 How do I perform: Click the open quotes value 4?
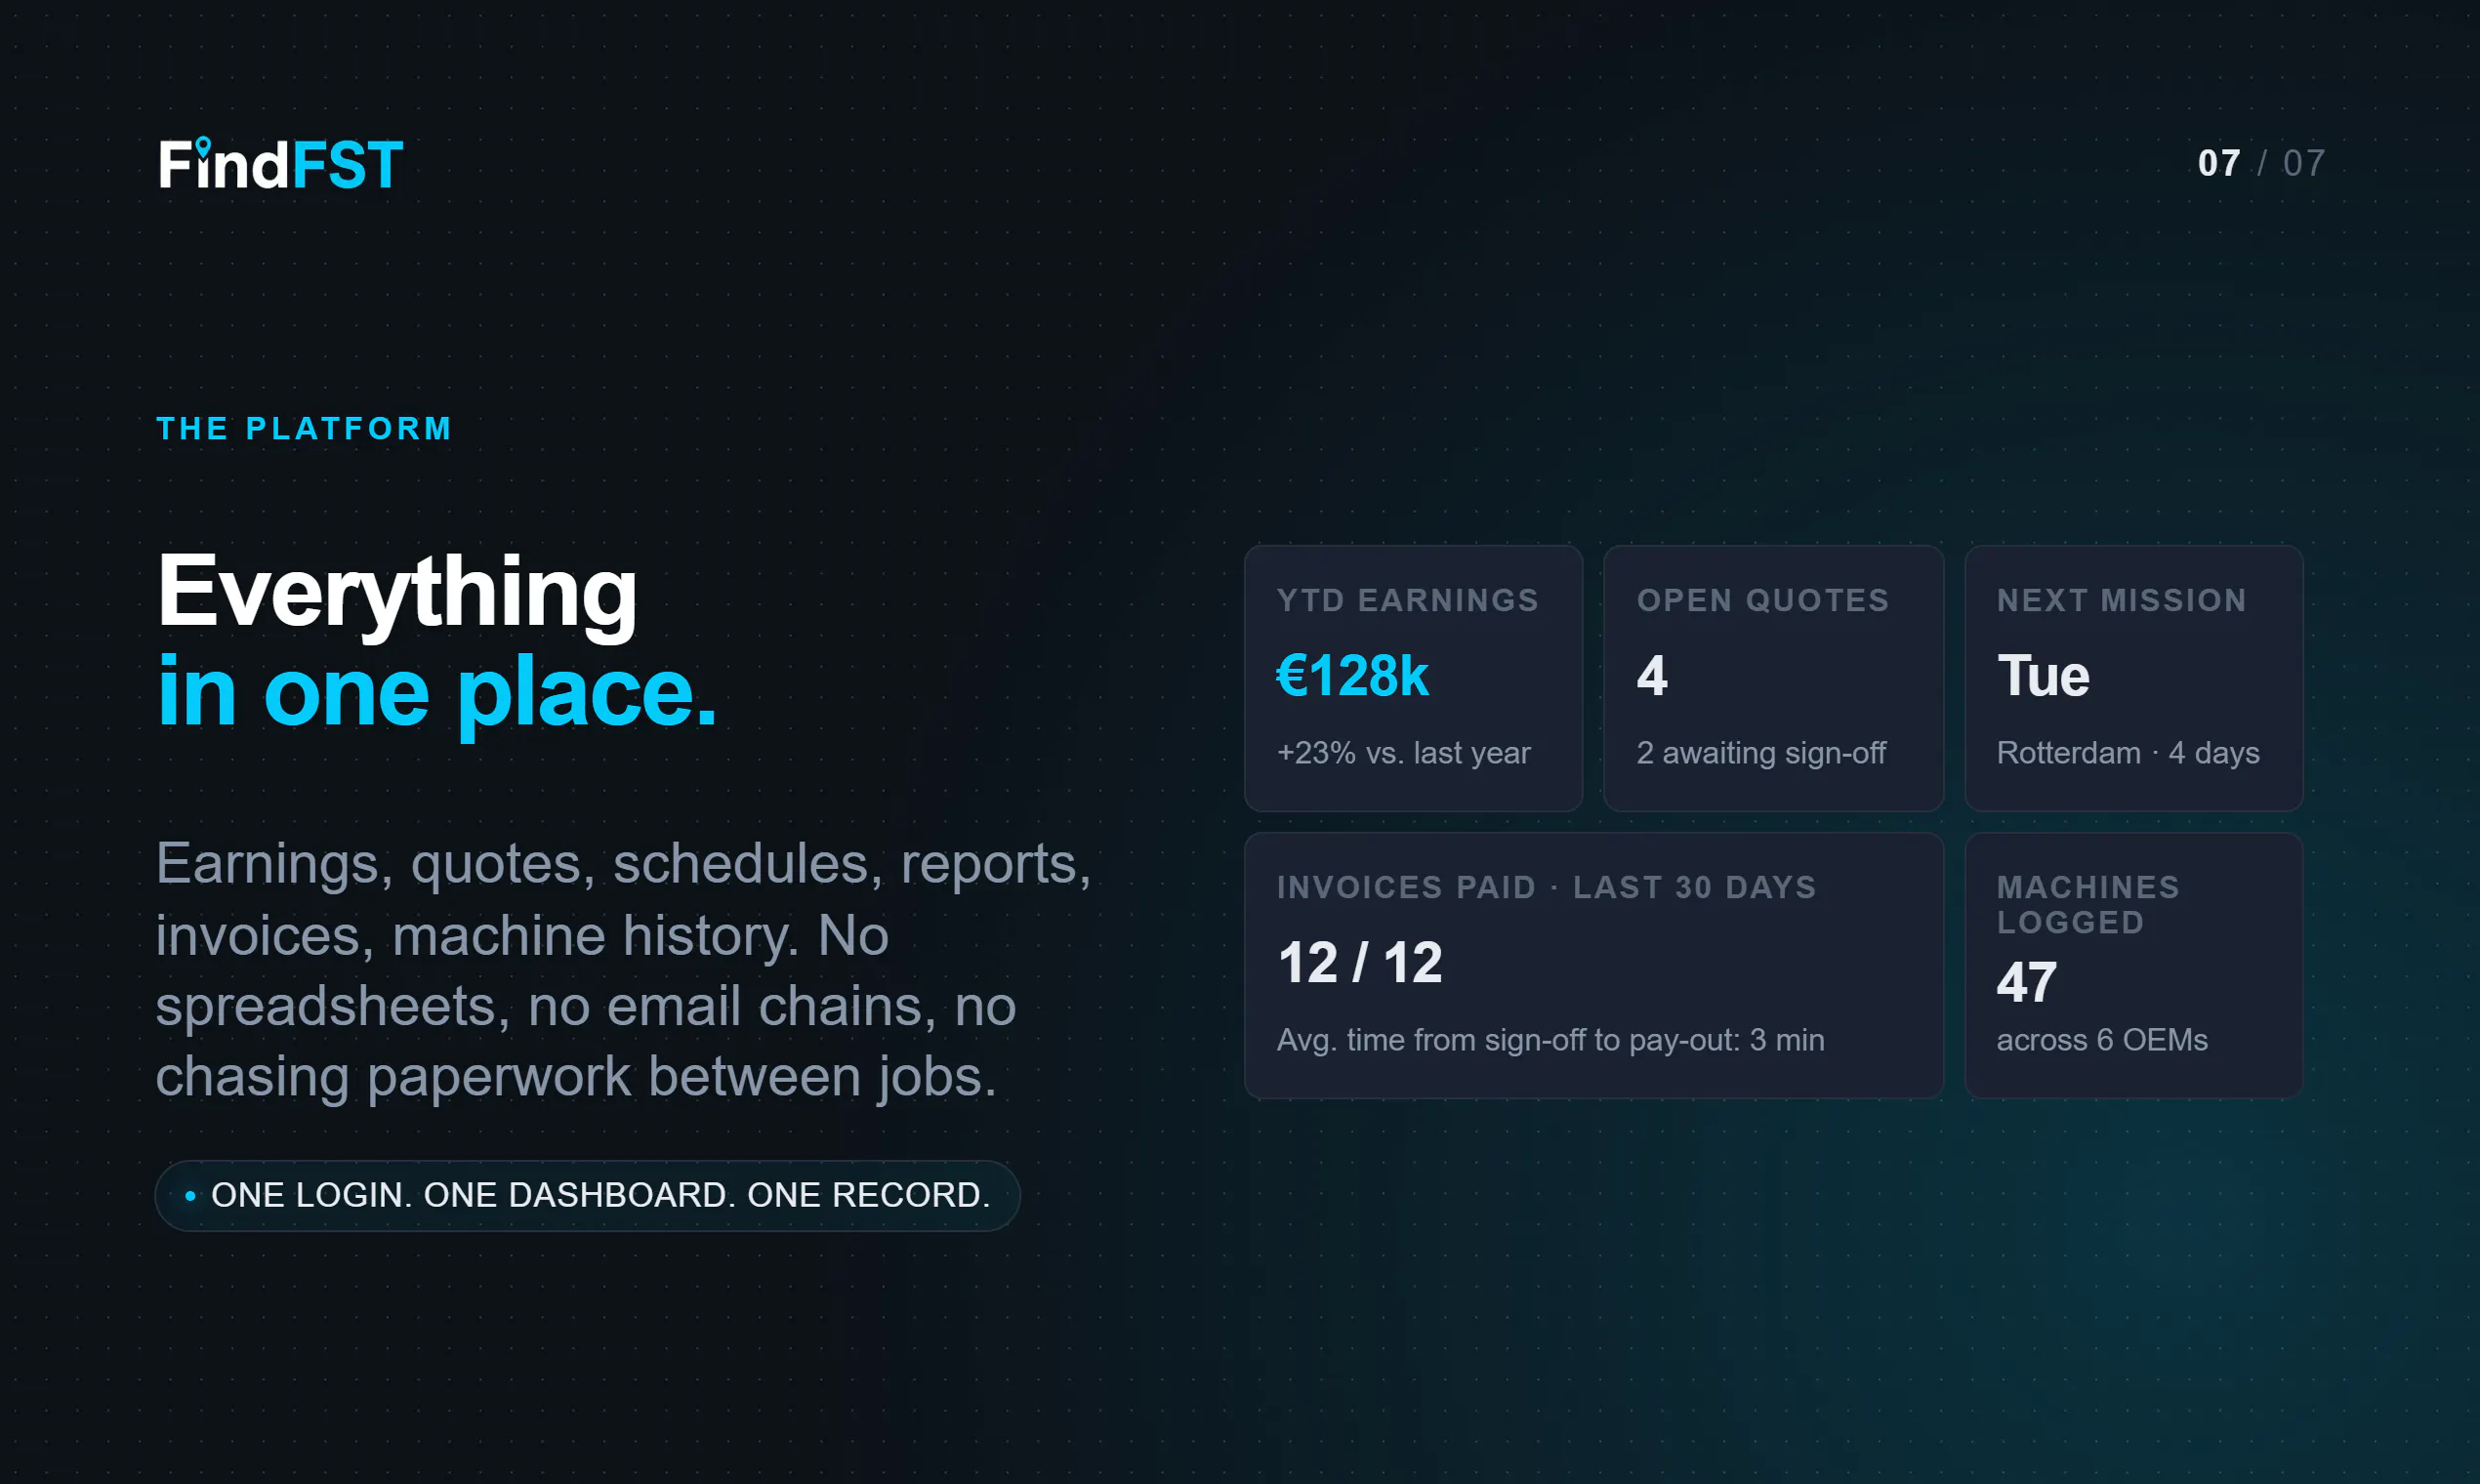click(1652, 676)
